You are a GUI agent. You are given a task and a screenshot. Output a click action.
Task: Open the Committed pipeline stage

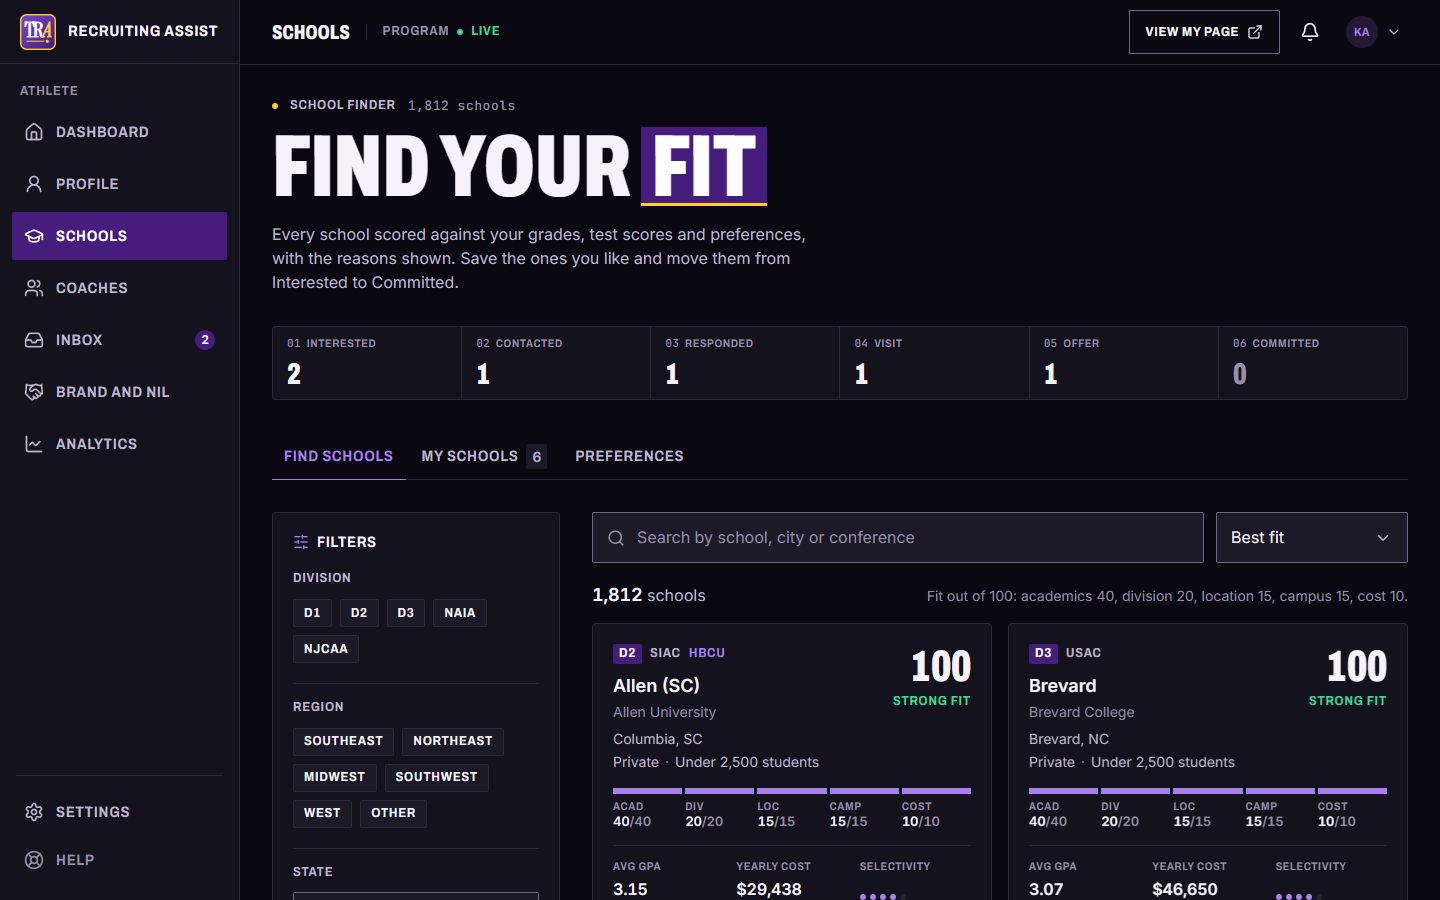click(x=1313, y=363)
